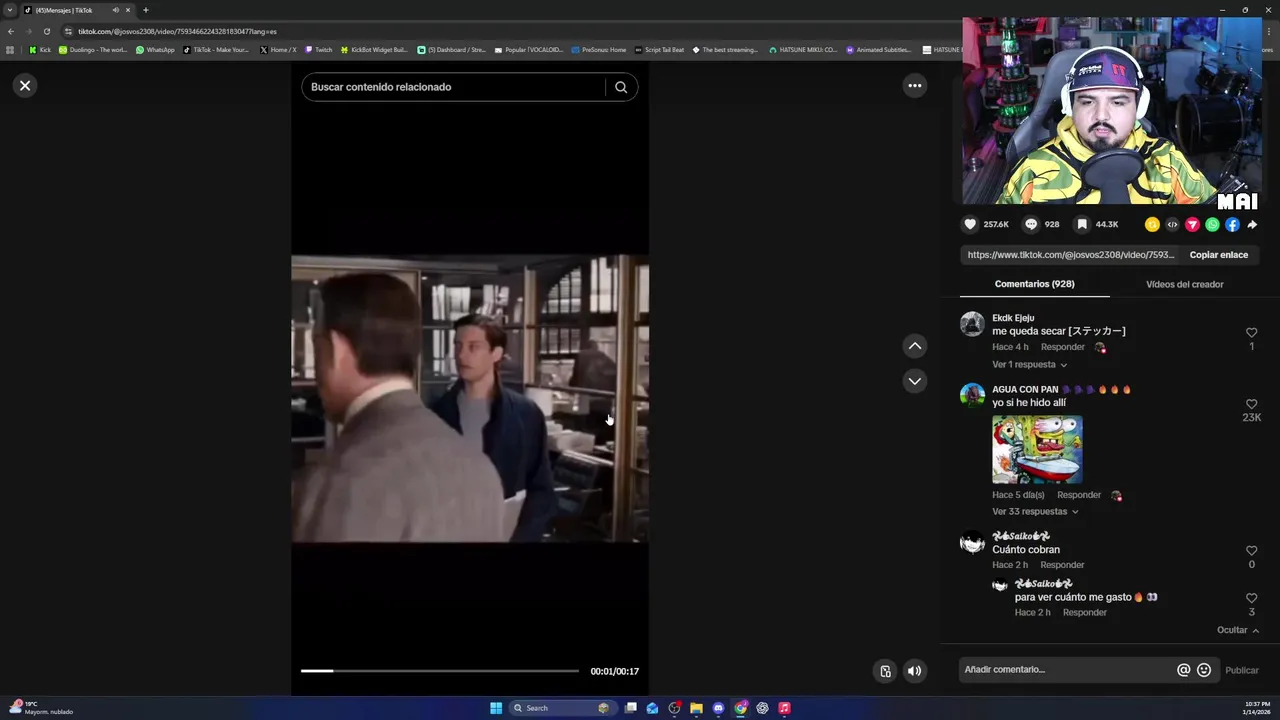This screenshot has height=720, width=1280.
Task: Open the Script Tail Beat bookmark
Action: tap(660, 50)
